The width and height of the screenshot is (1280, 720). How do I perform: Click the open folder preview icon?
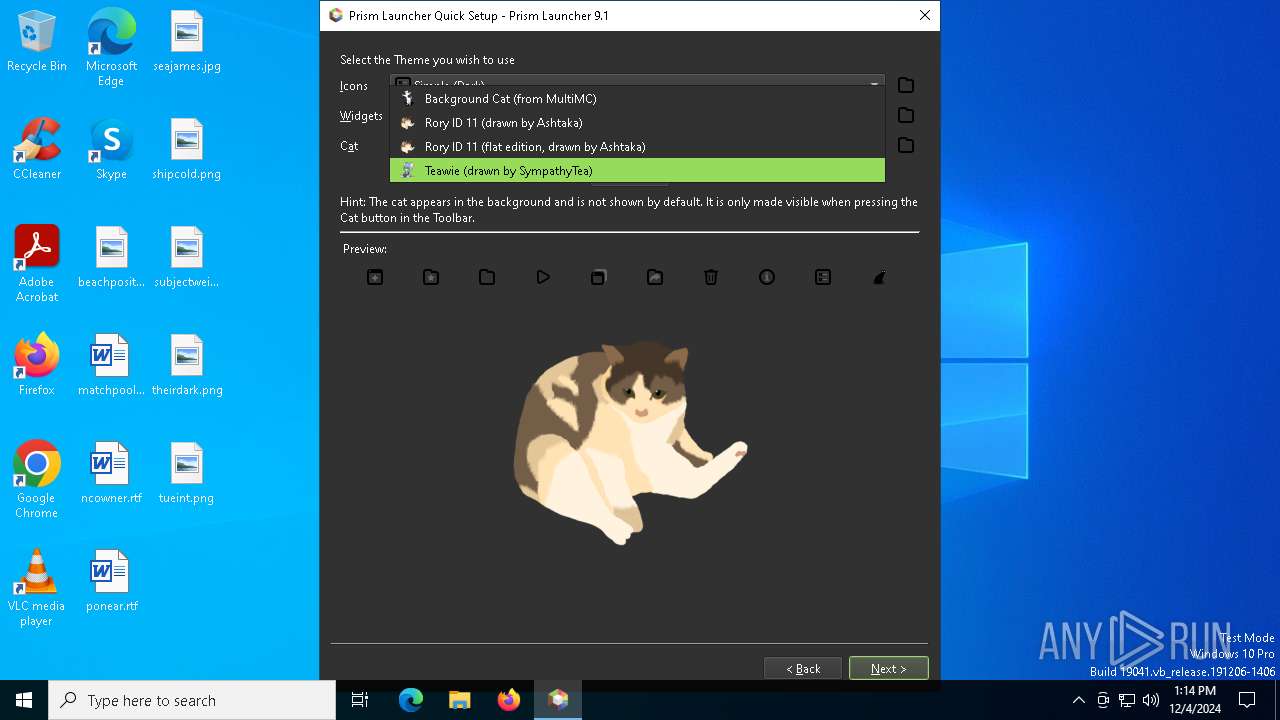655,277
